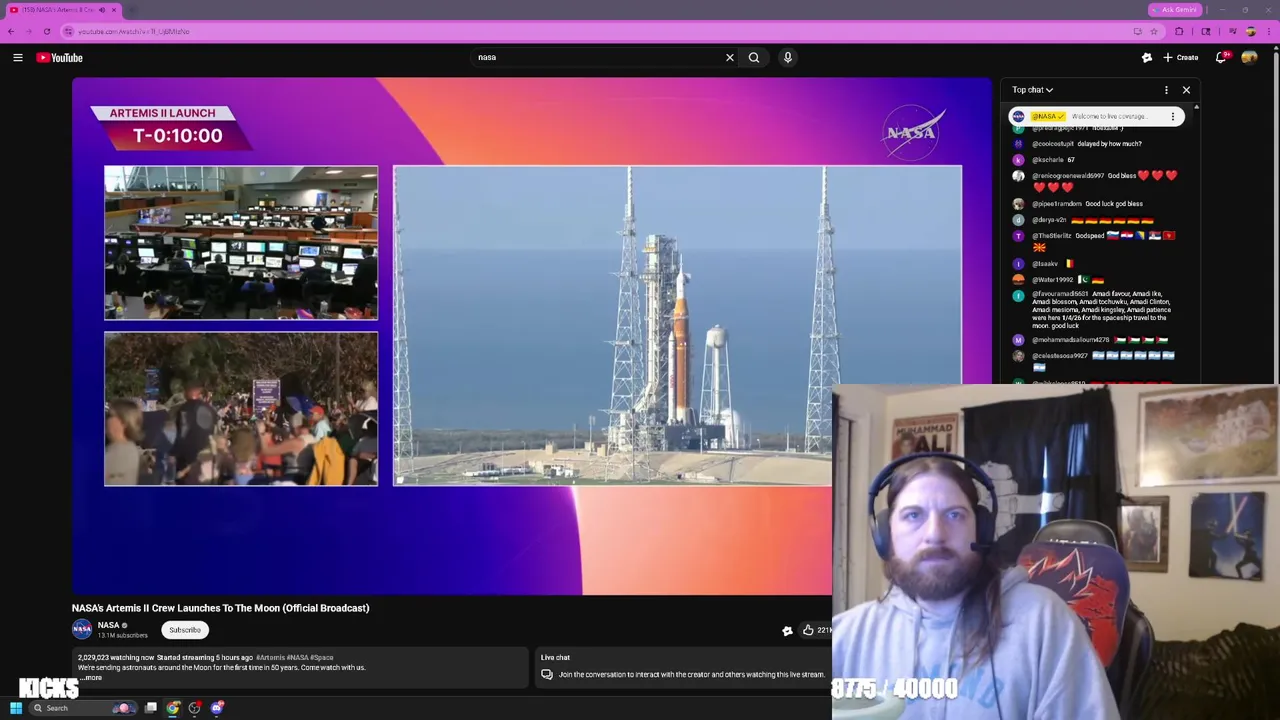Open the Windows Start menu

click(x=16, y=708)
